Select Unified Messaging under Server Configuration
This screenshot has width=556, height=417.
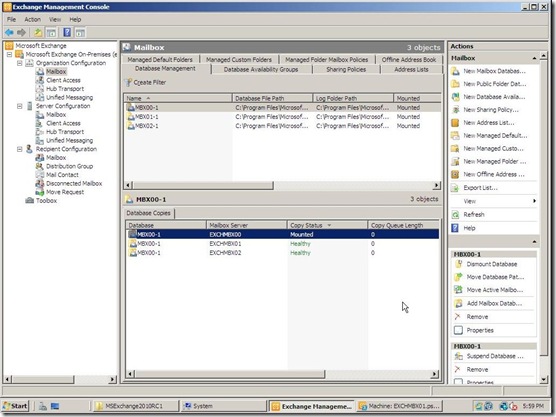coord(70,140)
